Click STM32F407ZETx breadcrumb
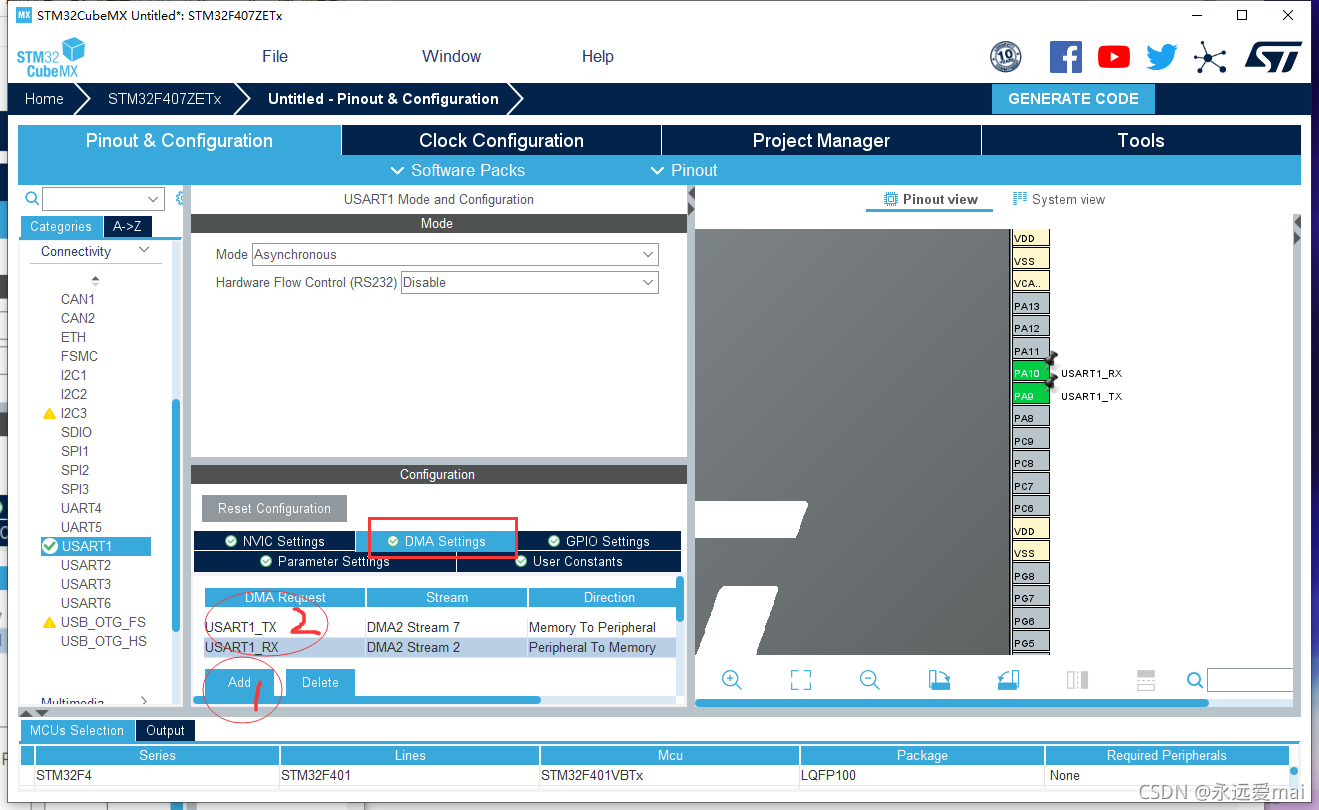Viewport: 1319px width, 810px height. click(164, 99)
